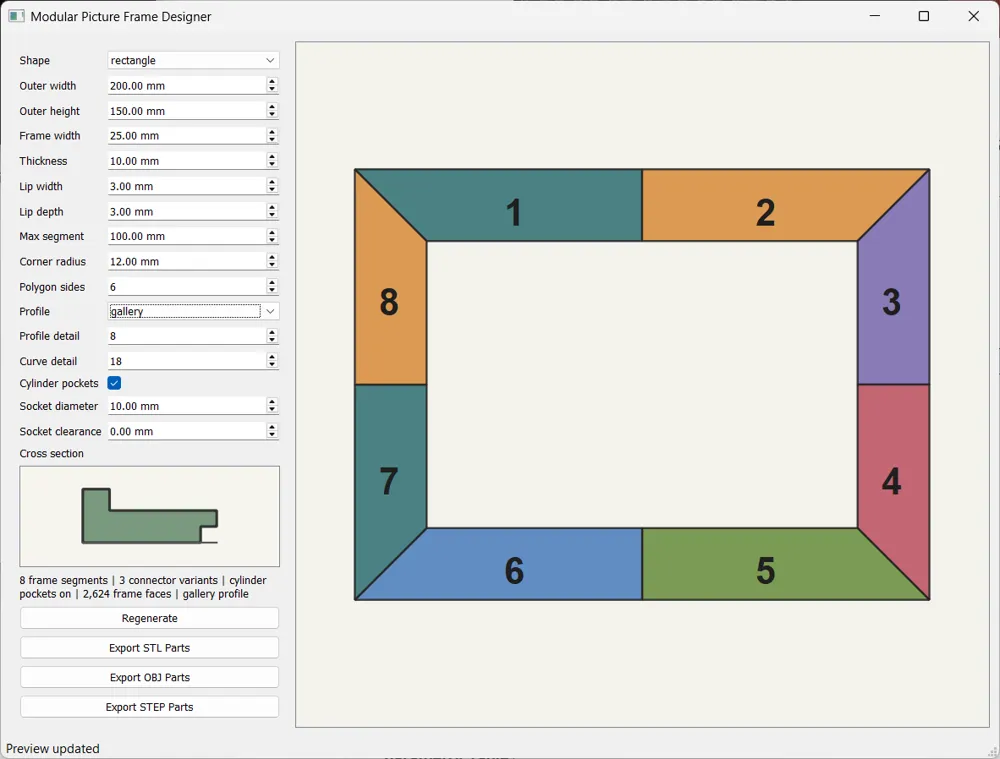Decrease Socket clearance with down arrow
1000x759 pixels.
(272, 435)
